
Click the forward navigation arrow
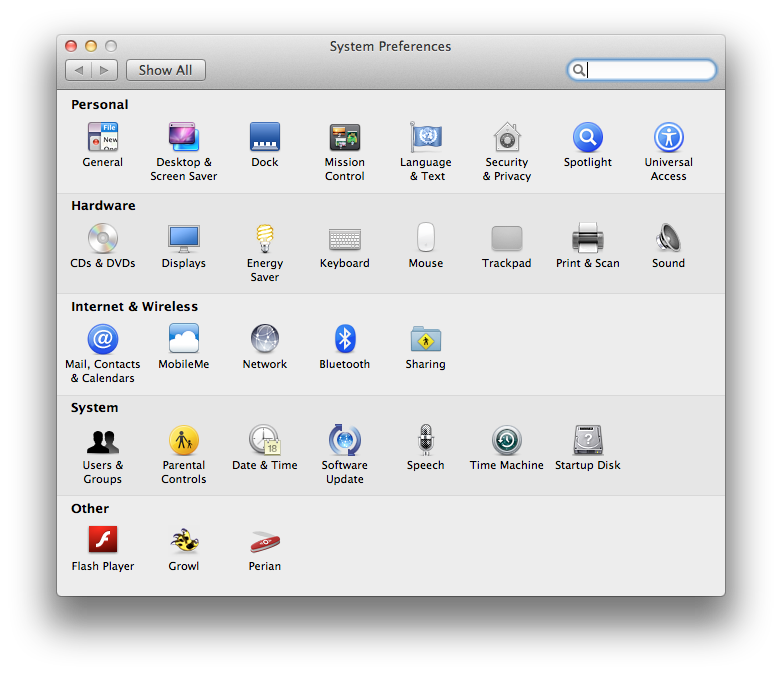click(105, 70)
